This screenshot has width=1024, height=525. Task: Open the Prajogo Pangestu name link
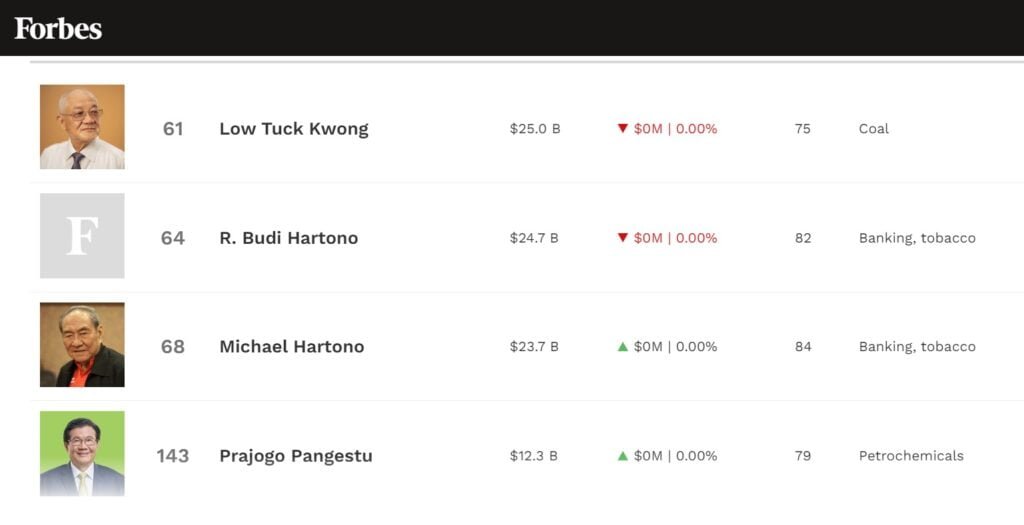[x=296, y=456]
